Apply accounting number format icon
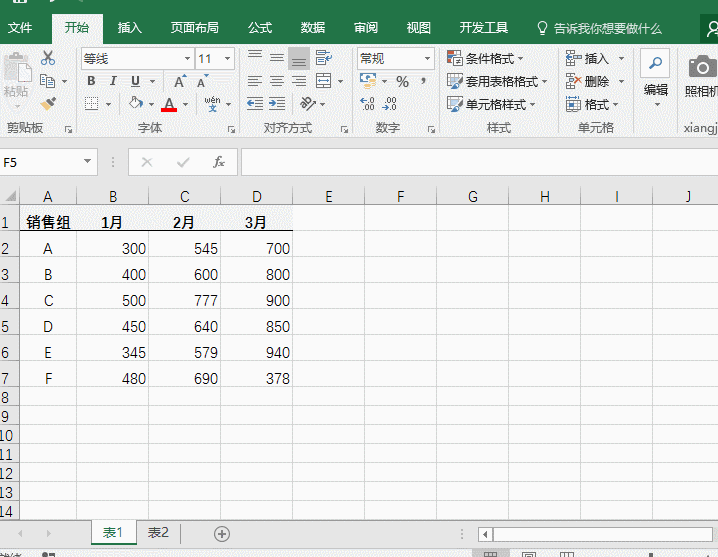 click(x=369, y=81)
